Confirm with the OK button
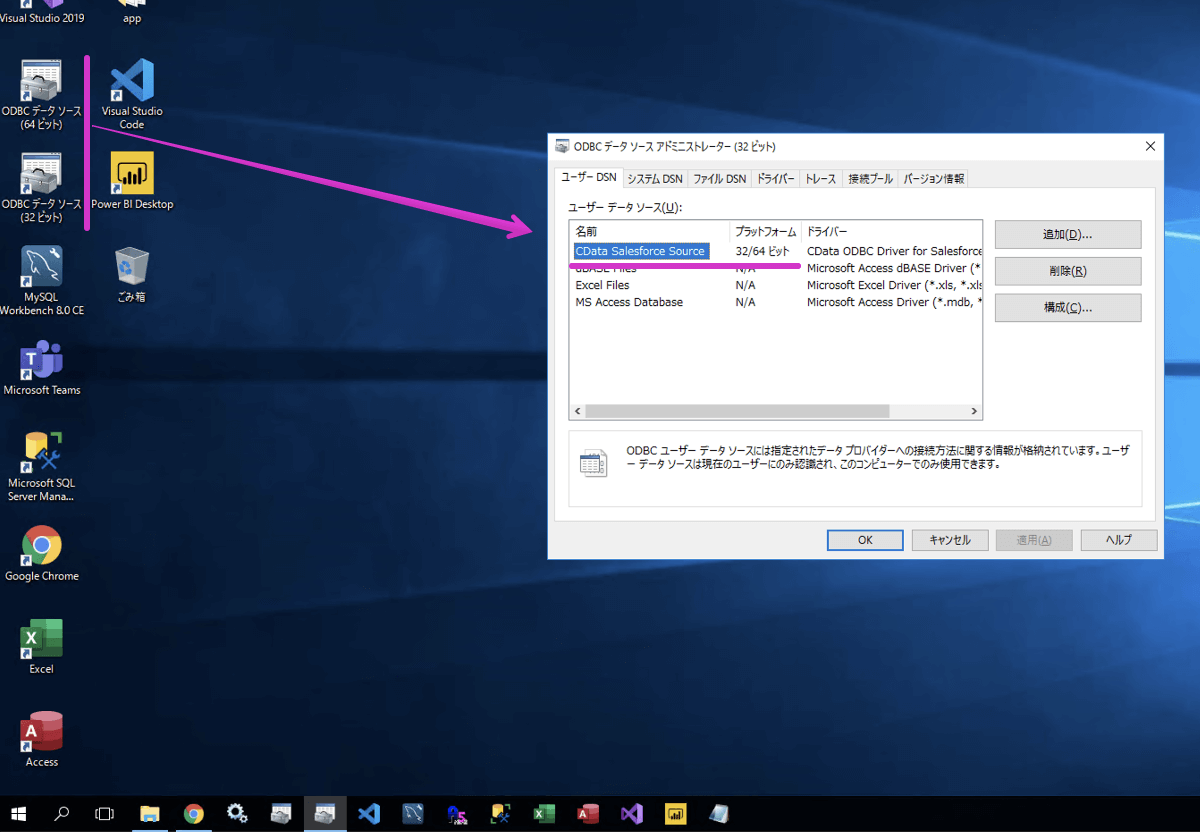This screenshot has width=1200, height=832. (865, 540)
